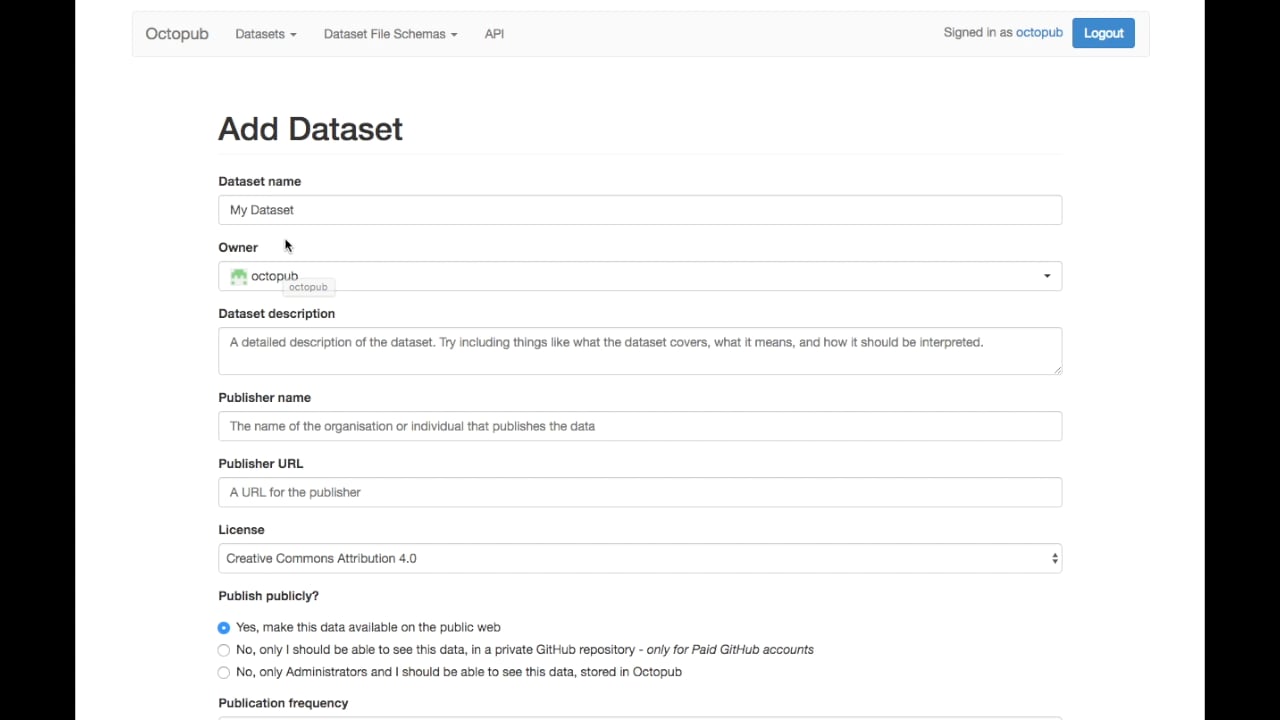Viewport: 1280px width, 720px height.
Task: Click the 'Add Dataset' heading
Action: coord(310,129)
